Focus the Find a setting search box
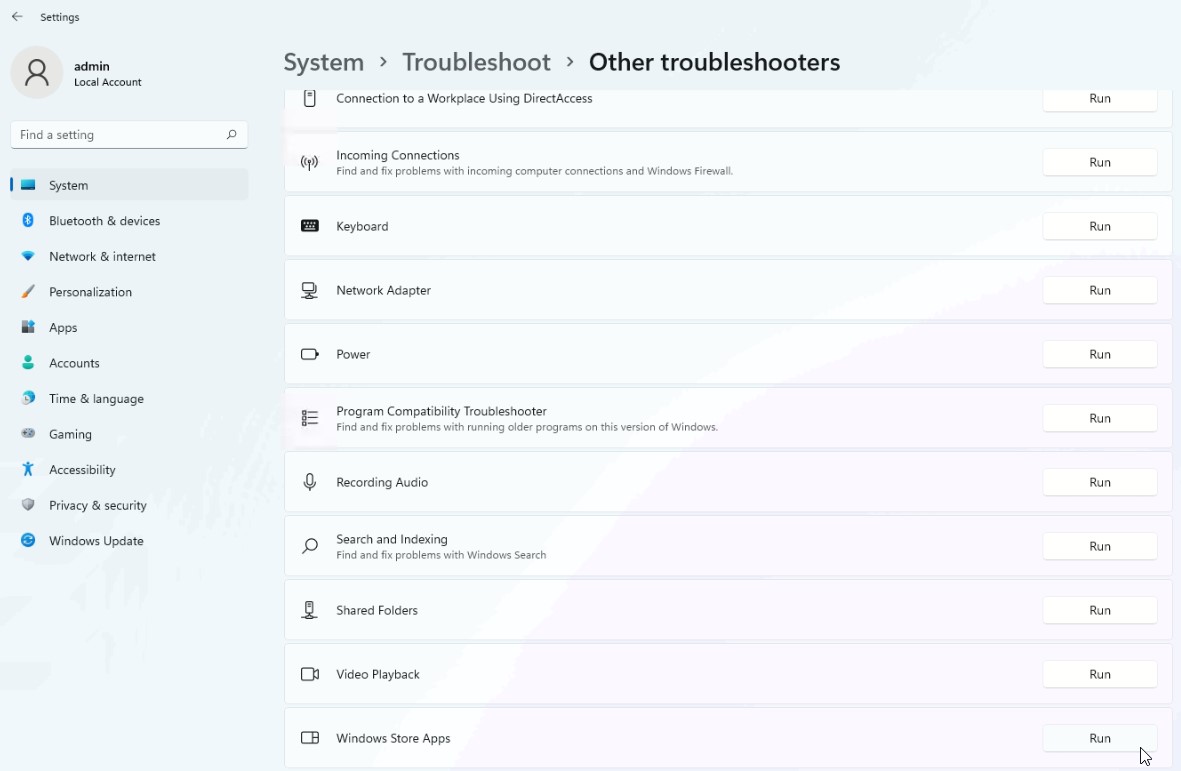 click(118, 135)
